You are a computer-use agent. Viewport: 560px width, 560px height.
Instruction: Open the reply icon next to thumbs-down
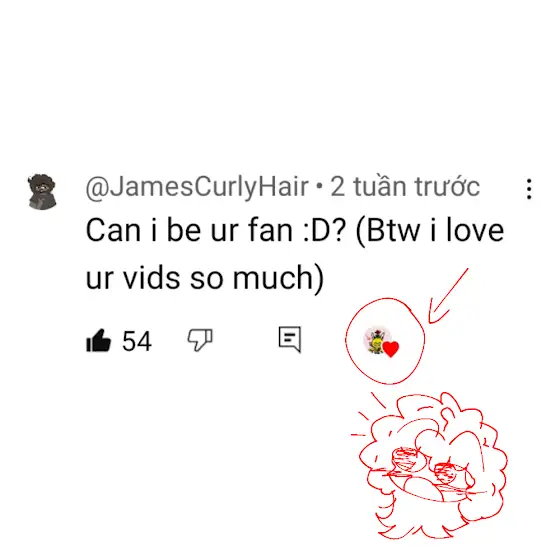pyautogui.click(x=290, y=339)
